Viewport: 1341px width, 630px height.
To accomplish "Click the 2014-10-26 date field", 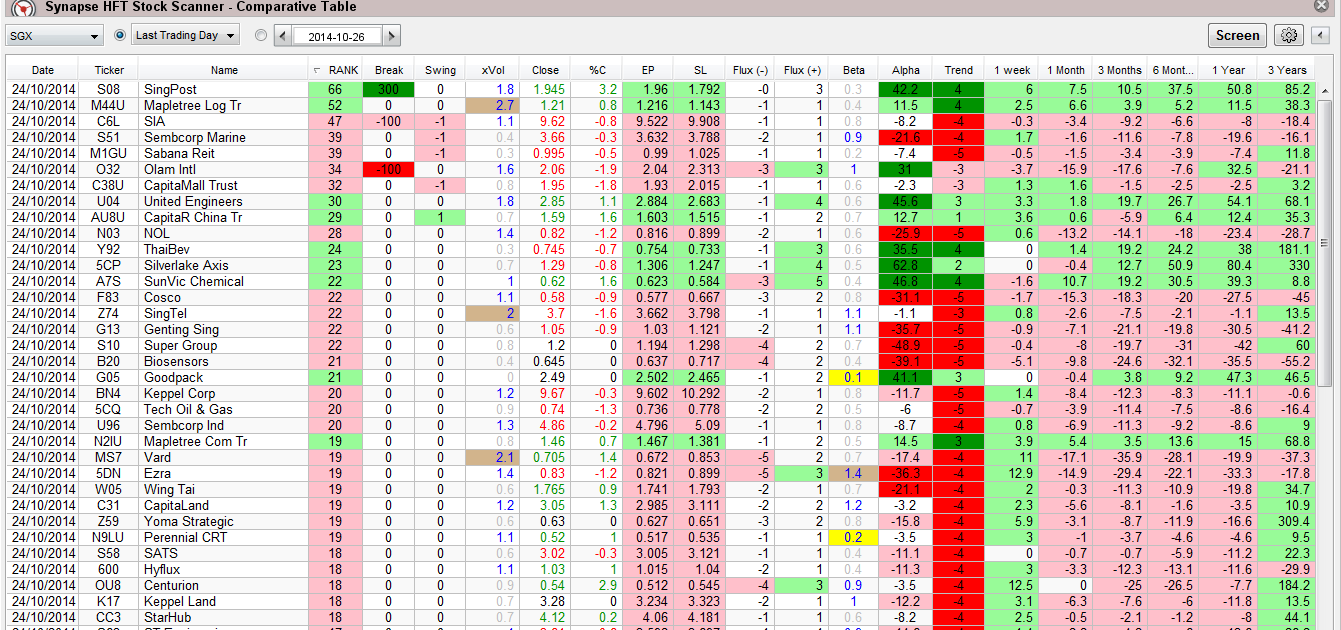I will click(x=337, y=36).
